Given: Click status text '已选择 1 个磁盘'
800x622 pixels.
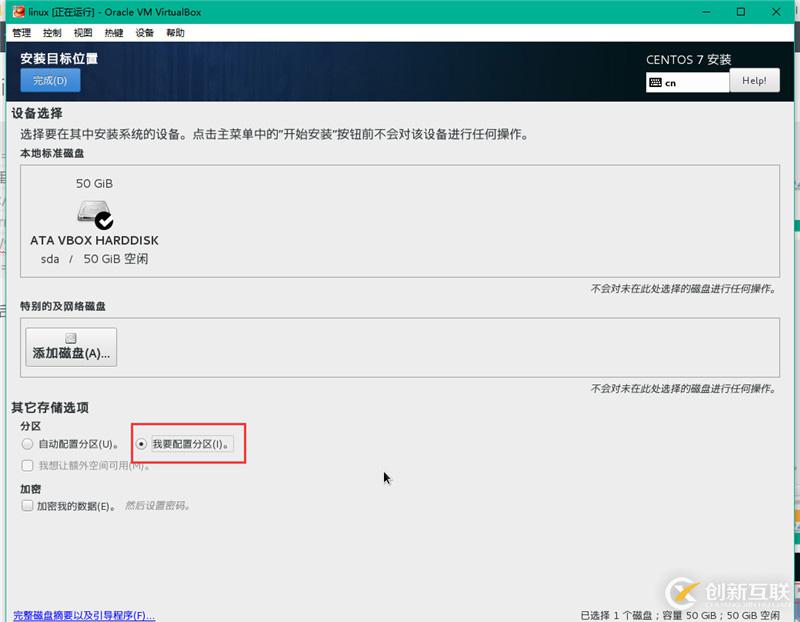Looking at the screenshot, I should 616,615.
